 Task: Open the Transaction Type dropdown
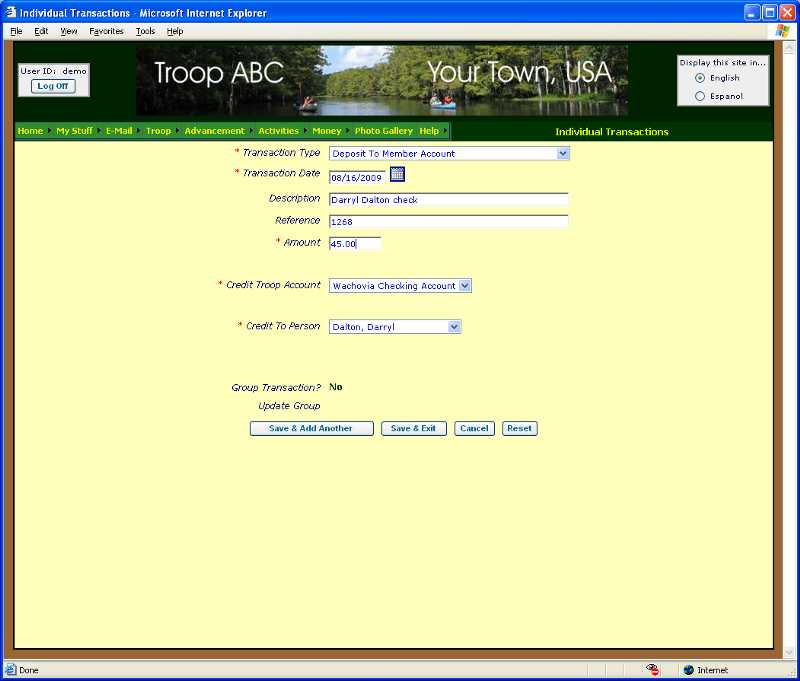click(449, 154)
